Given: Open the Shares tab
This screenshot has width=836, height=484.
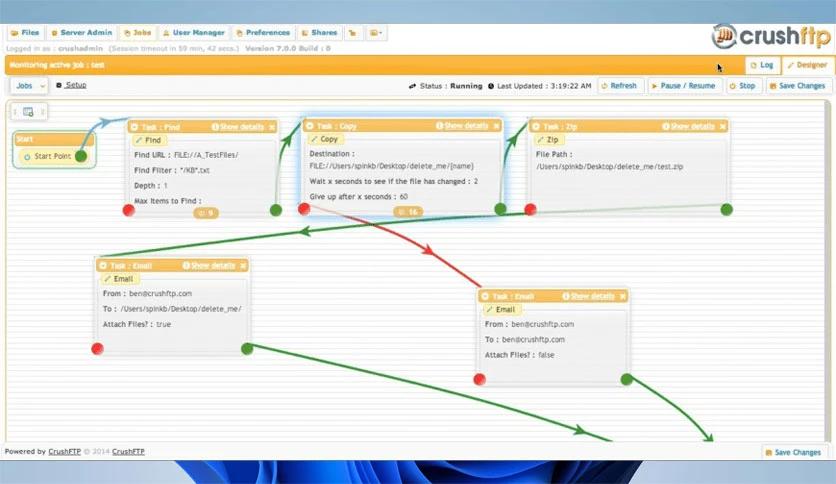Looking at the screenshot, I should click(x=319, y=33).
